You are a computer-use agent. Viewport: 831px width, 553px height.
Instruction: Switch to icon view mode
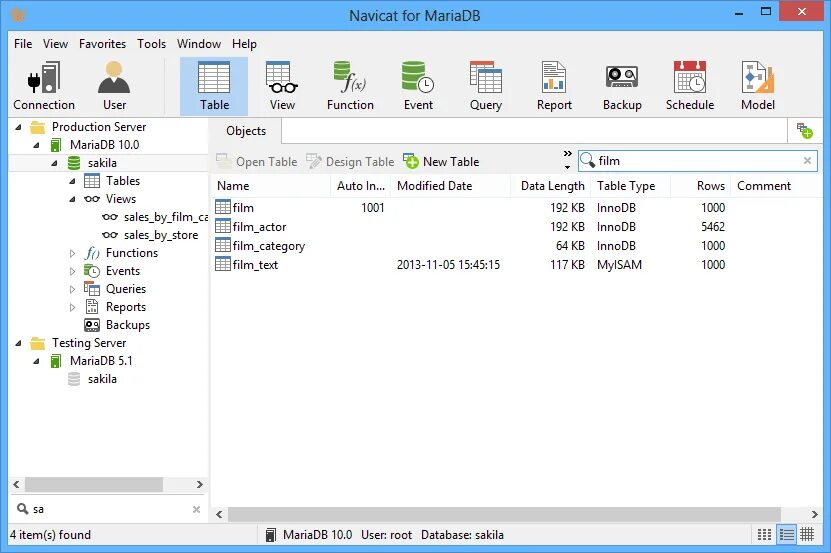coord(764,534)
